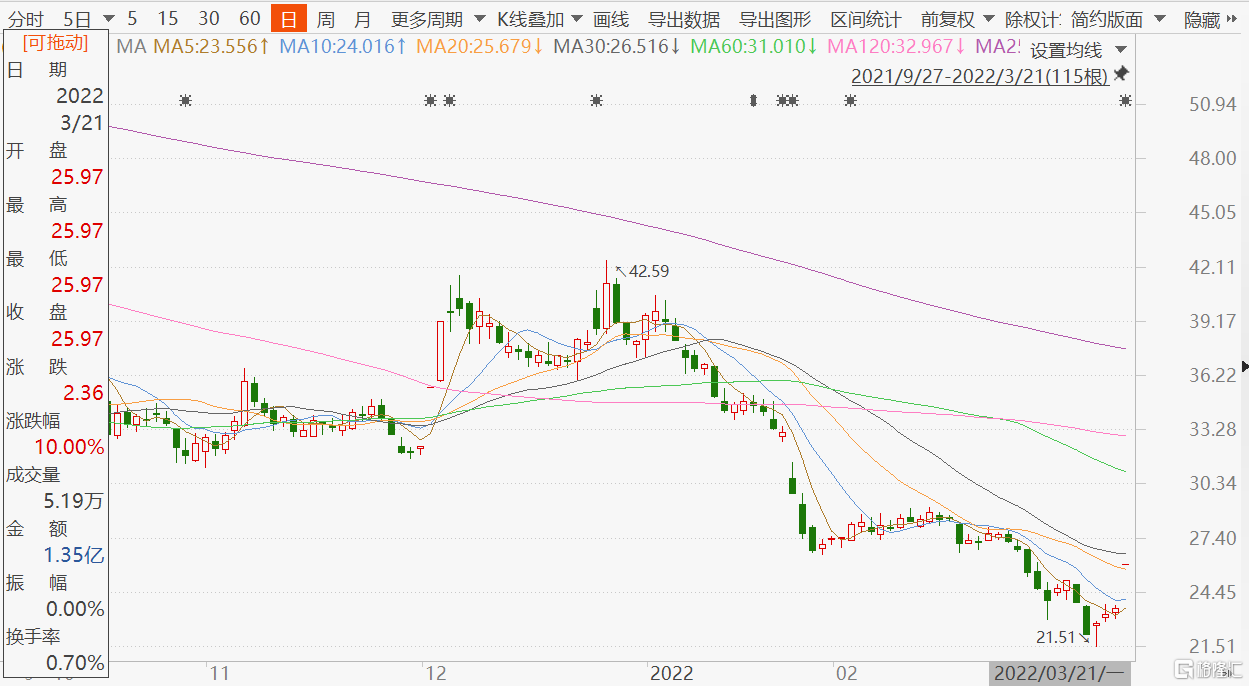Image resolution: width=1249 pixels, height=686 pixels.
Task: Click the [可拖动] draggable panel header
Action: click(x=55, y=42)
